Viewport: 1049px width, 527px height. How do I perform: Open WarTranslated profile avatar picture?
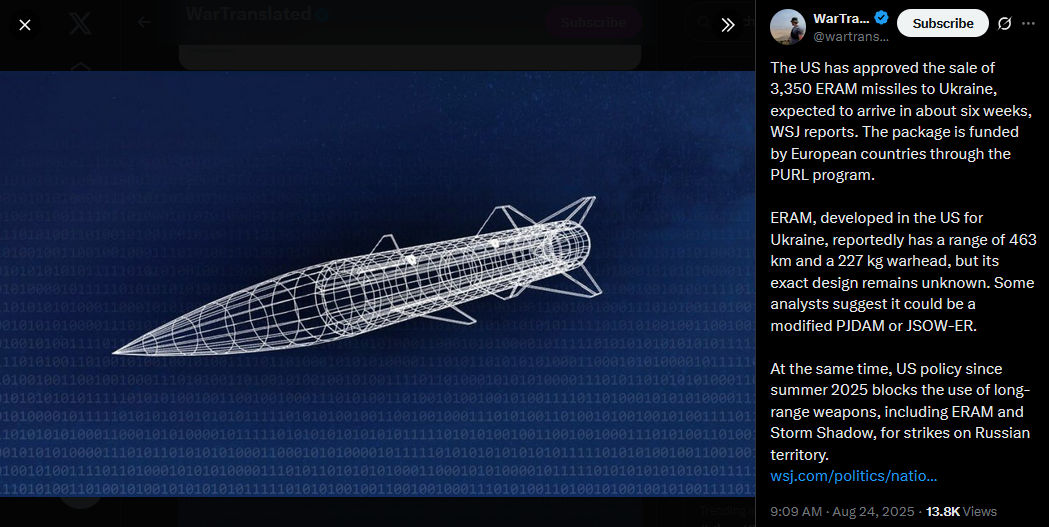[787, 27]
